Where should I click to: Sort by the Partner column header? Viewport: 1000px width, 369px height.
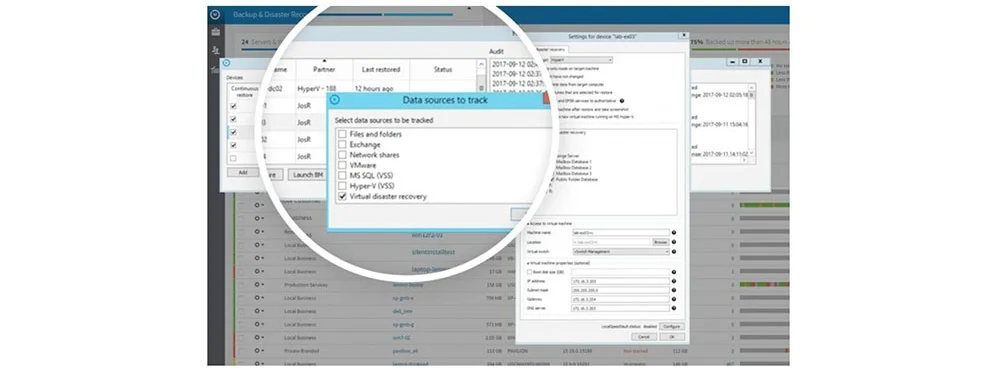[x=324, y=69]
